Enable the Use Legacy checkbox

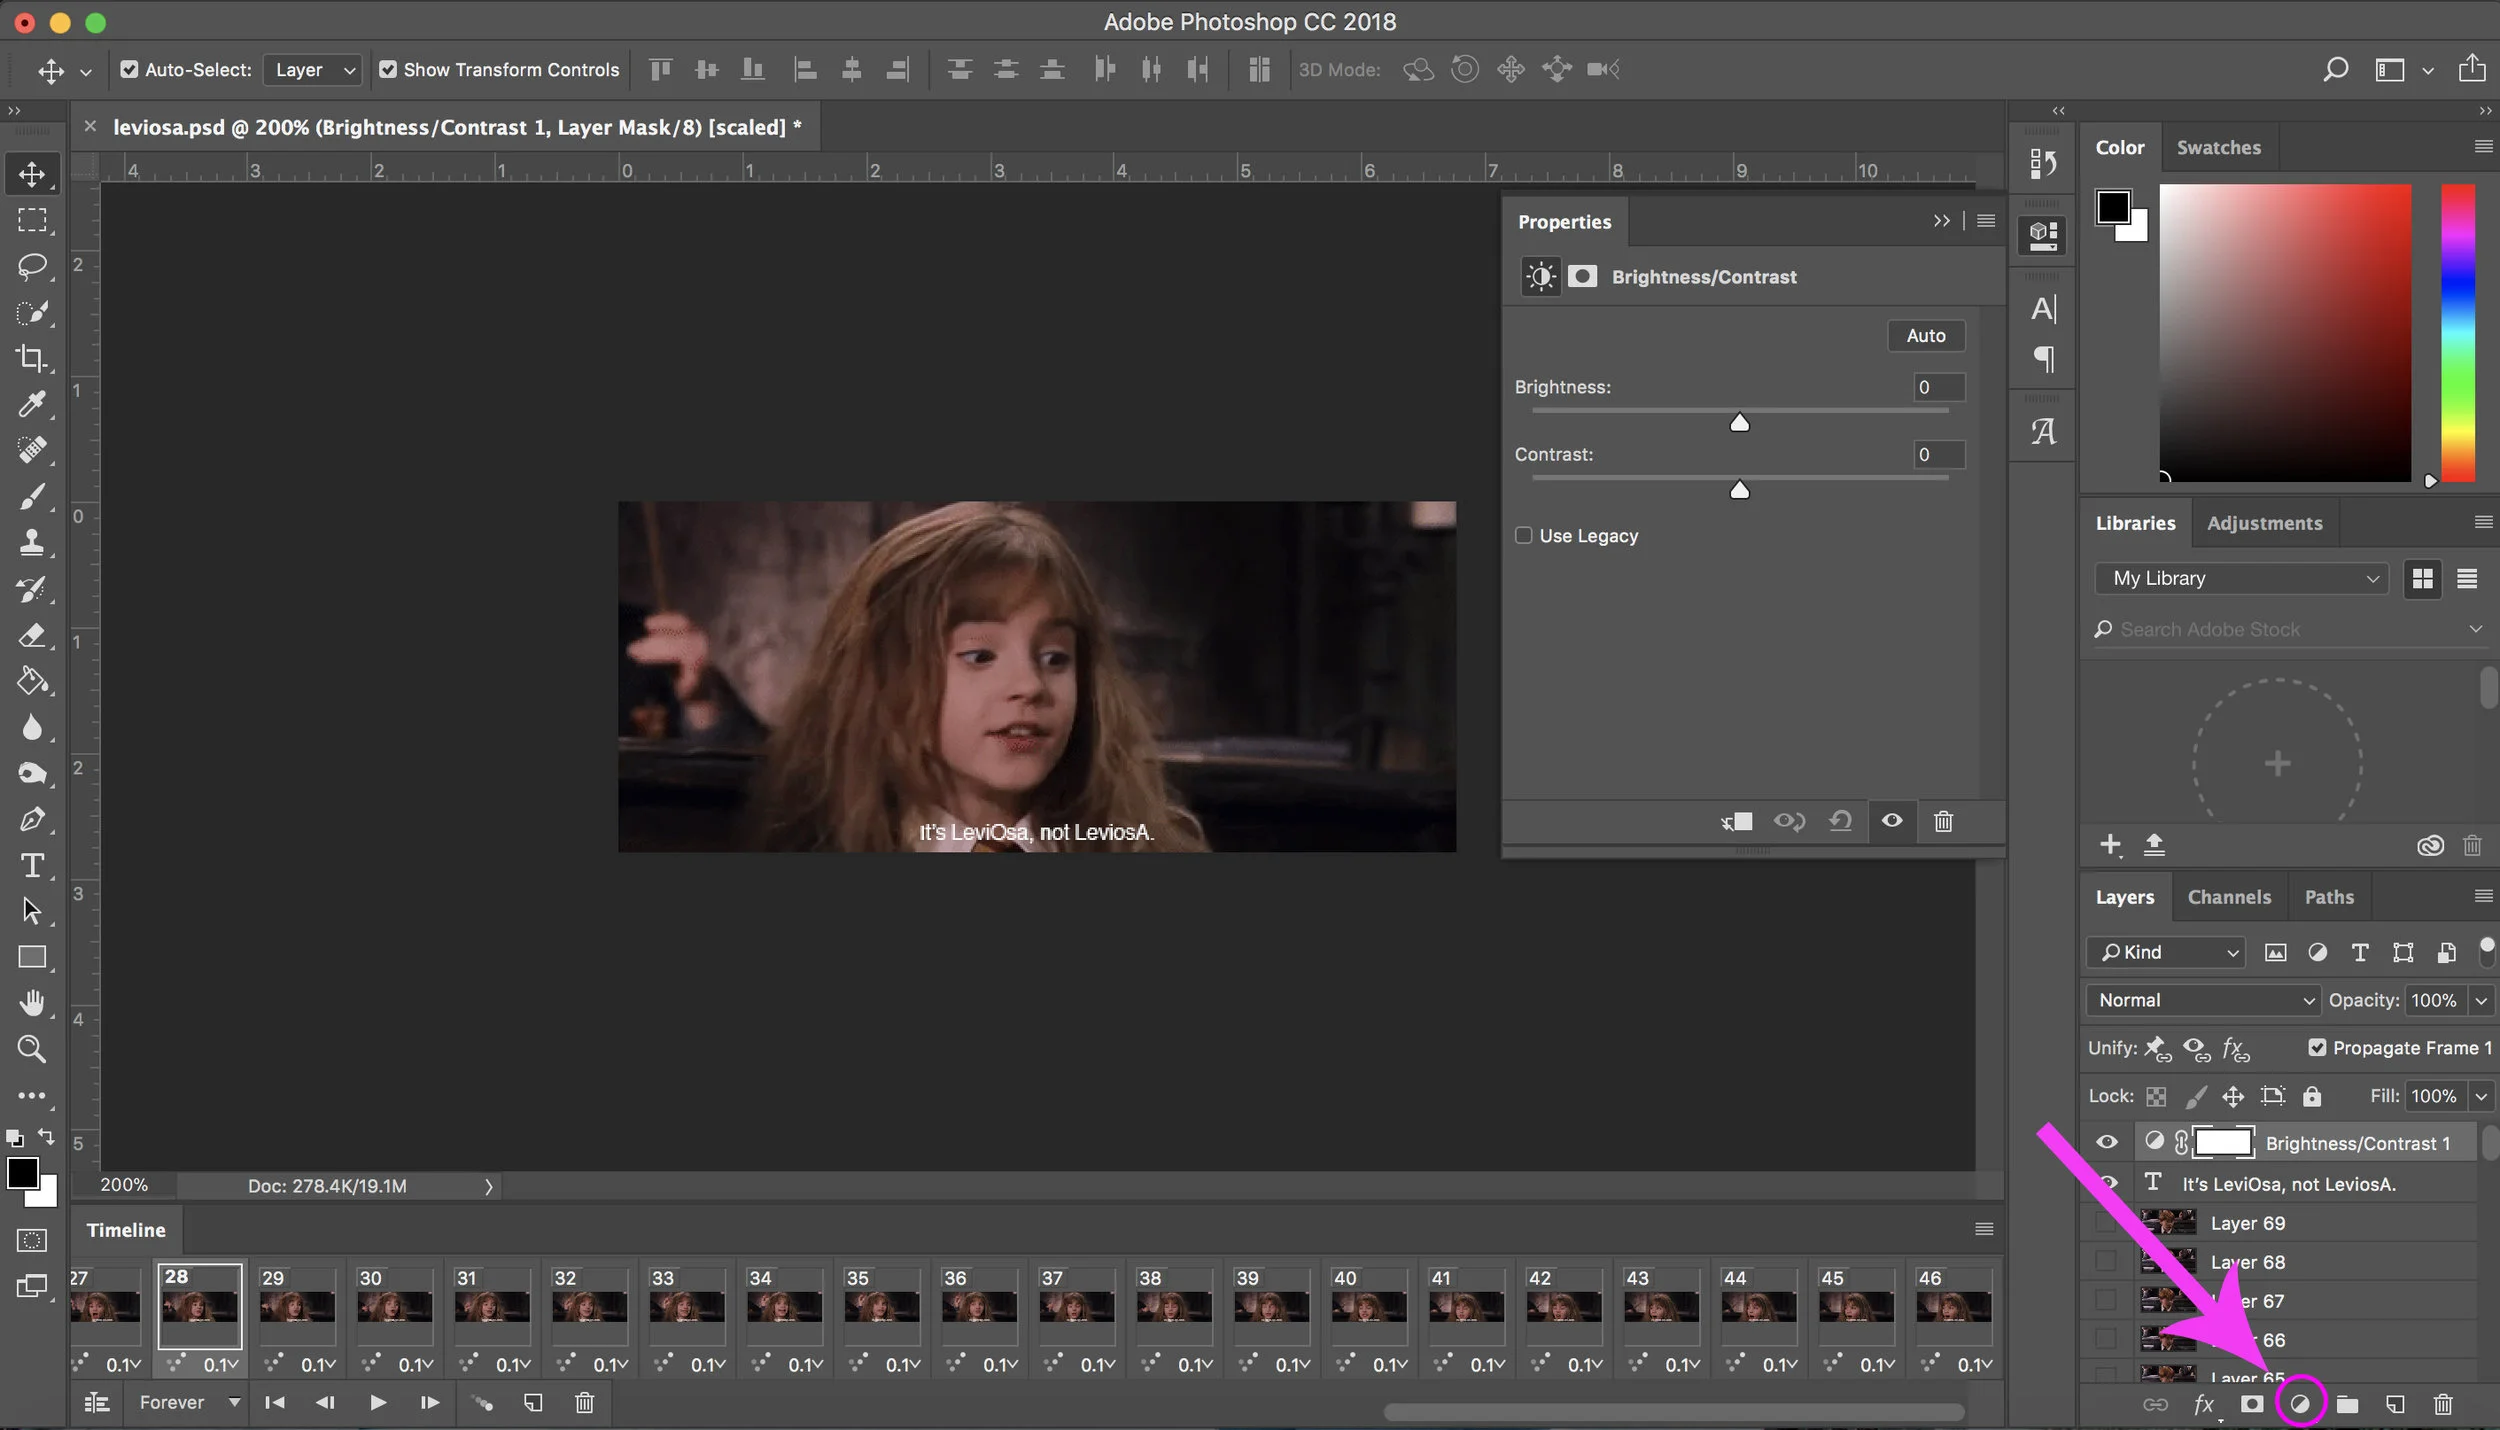click(x=1524, y=535)
